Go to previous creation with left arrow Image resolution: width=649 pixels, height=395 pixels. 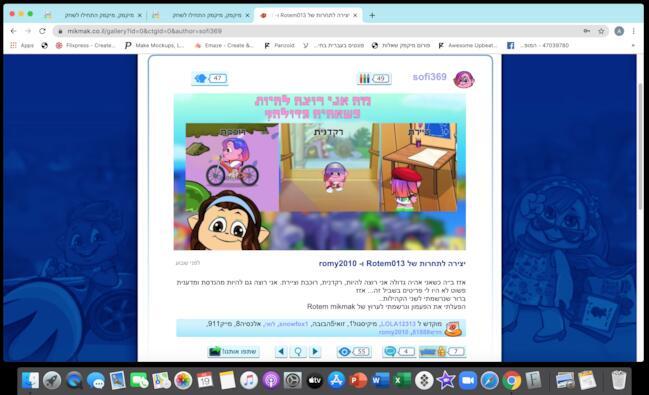coord(281,352)
